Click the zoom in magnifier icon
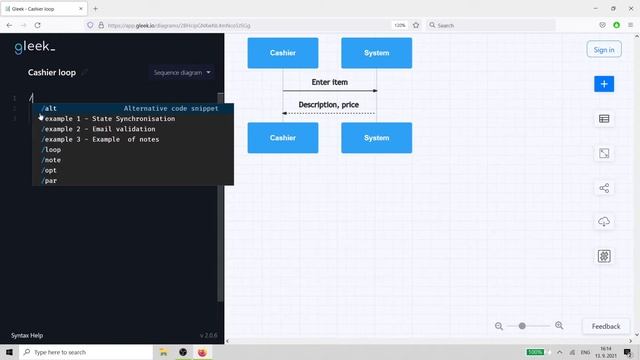 559,325
